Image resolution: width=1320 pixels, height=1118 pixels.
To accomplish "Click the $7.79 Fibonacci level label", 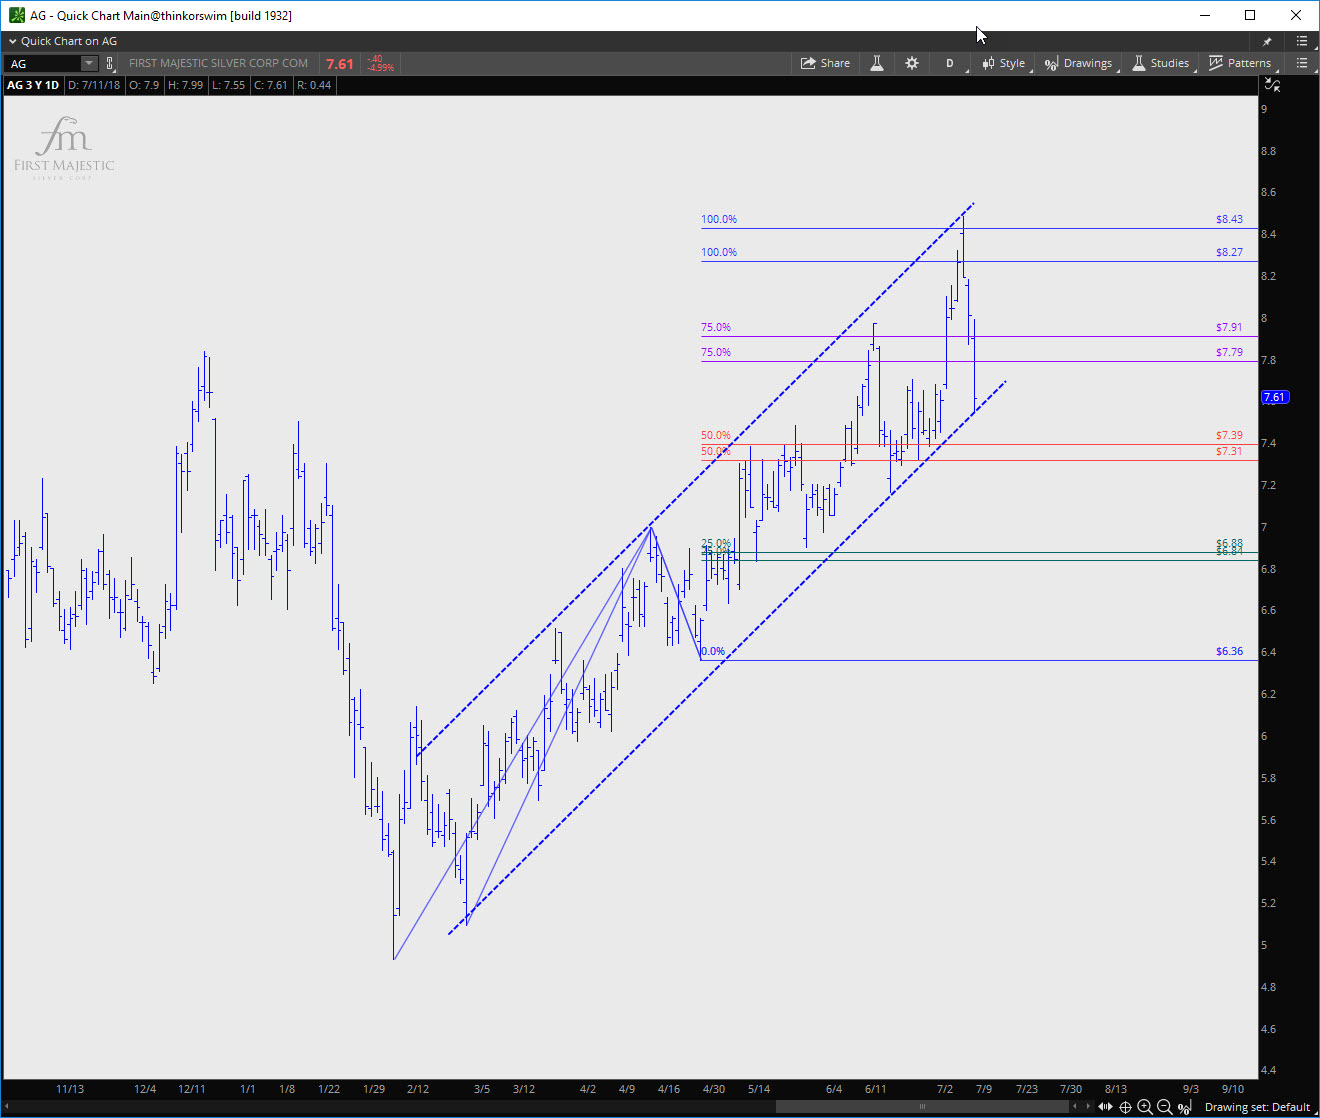I will [1229, 352].
